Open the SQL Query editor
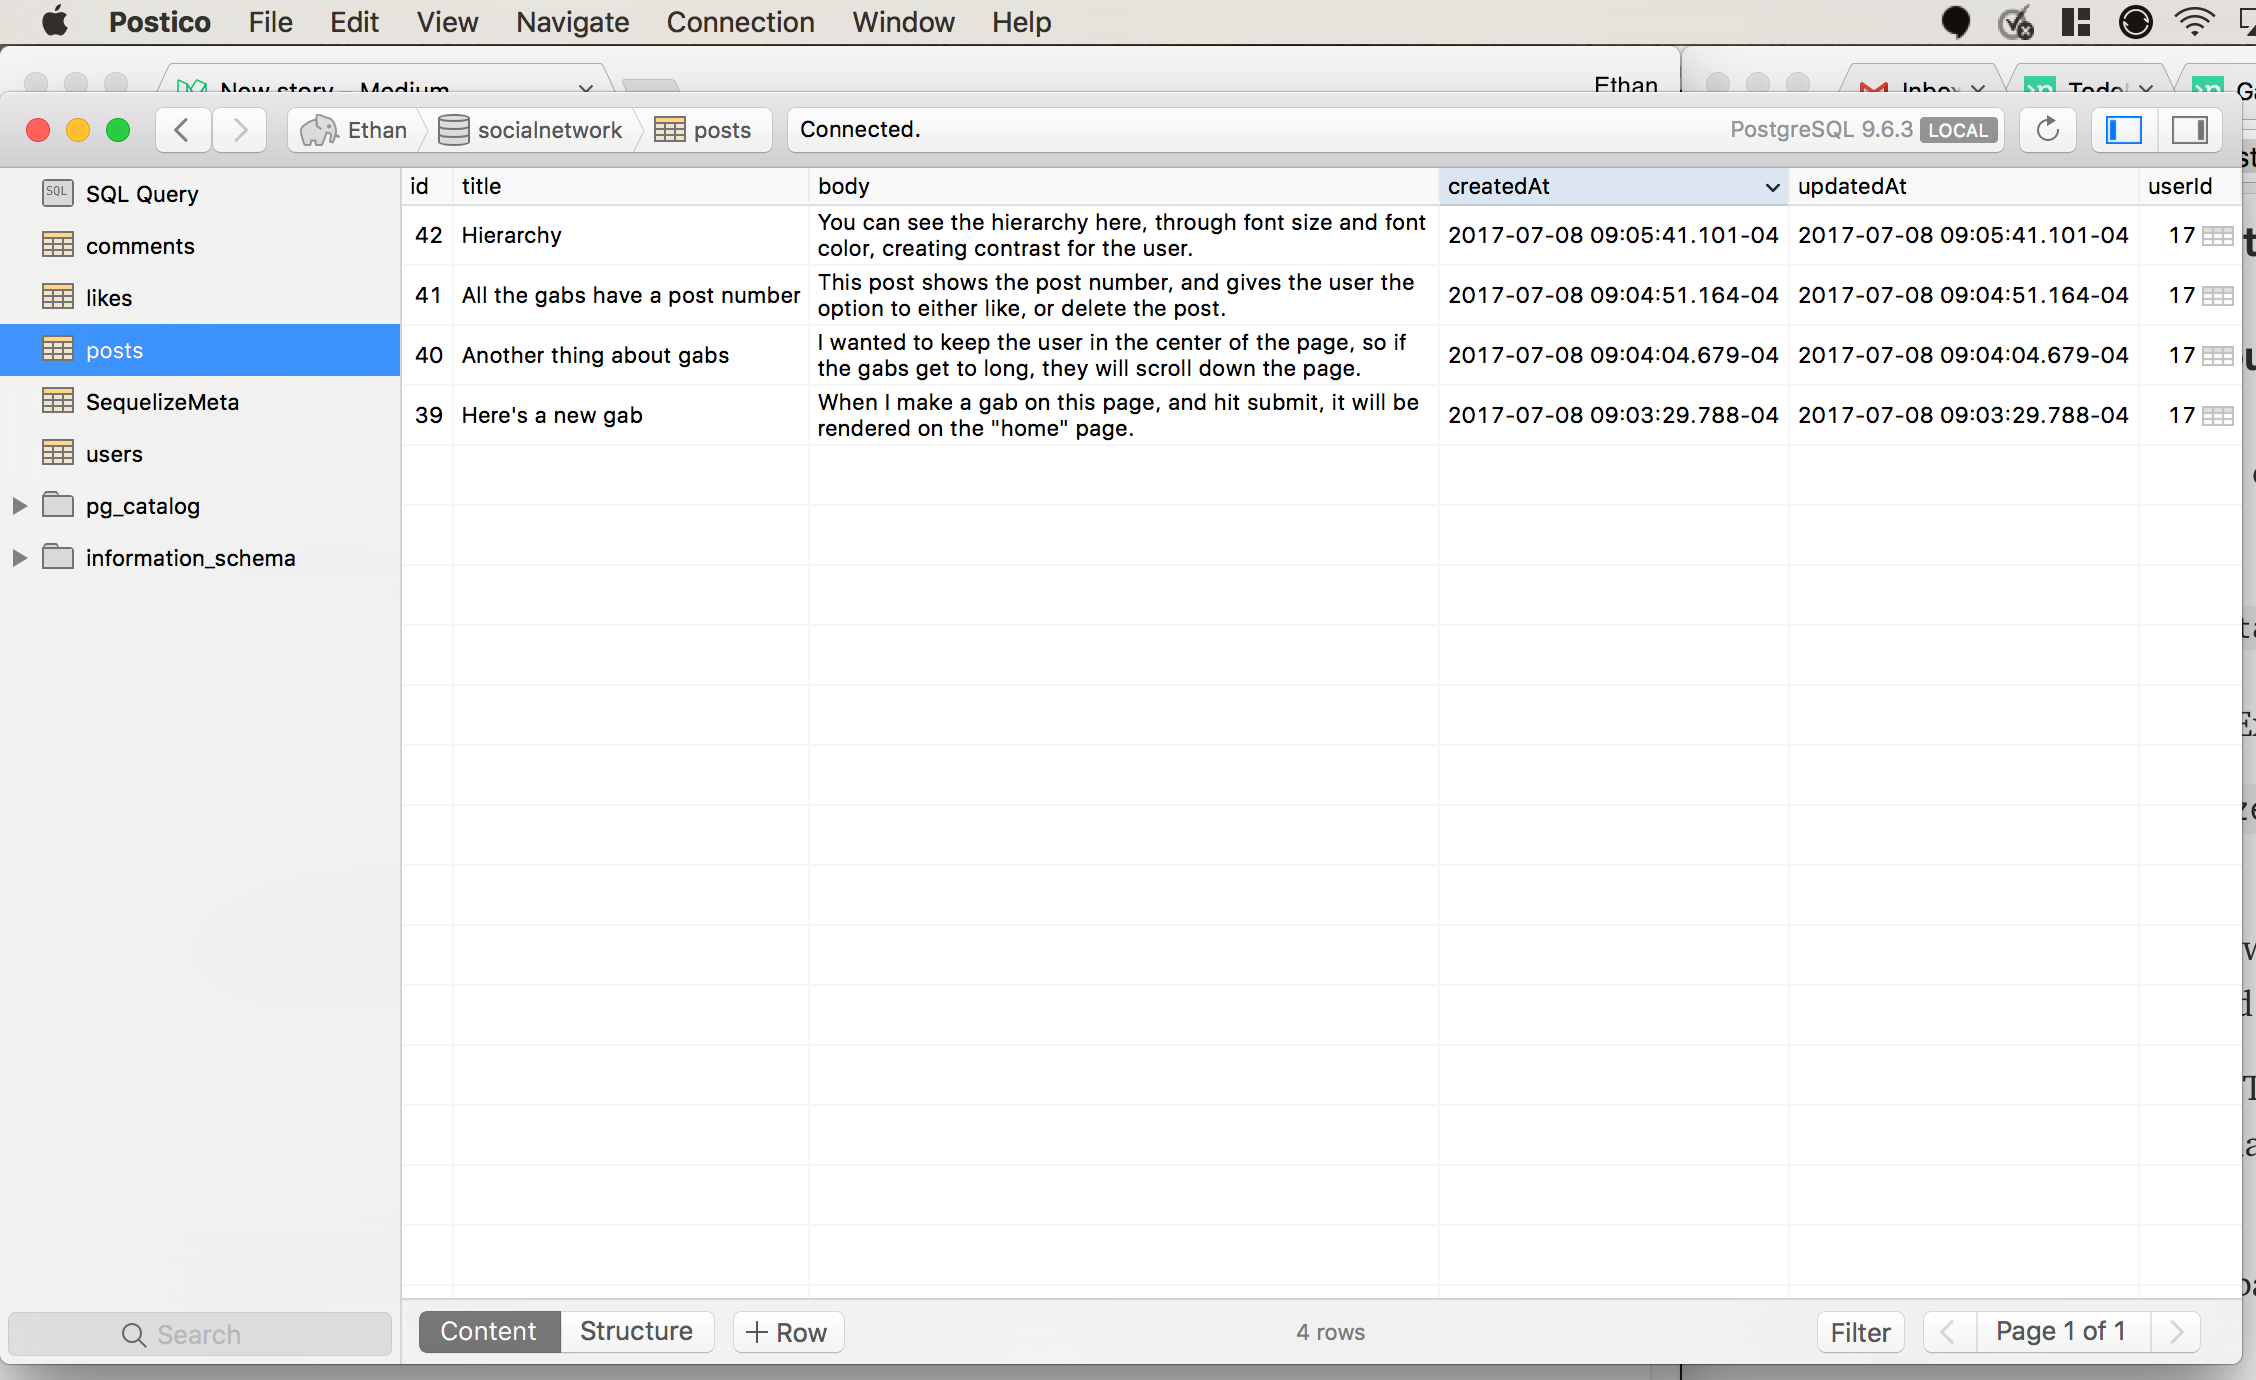 tap(142, 193)
